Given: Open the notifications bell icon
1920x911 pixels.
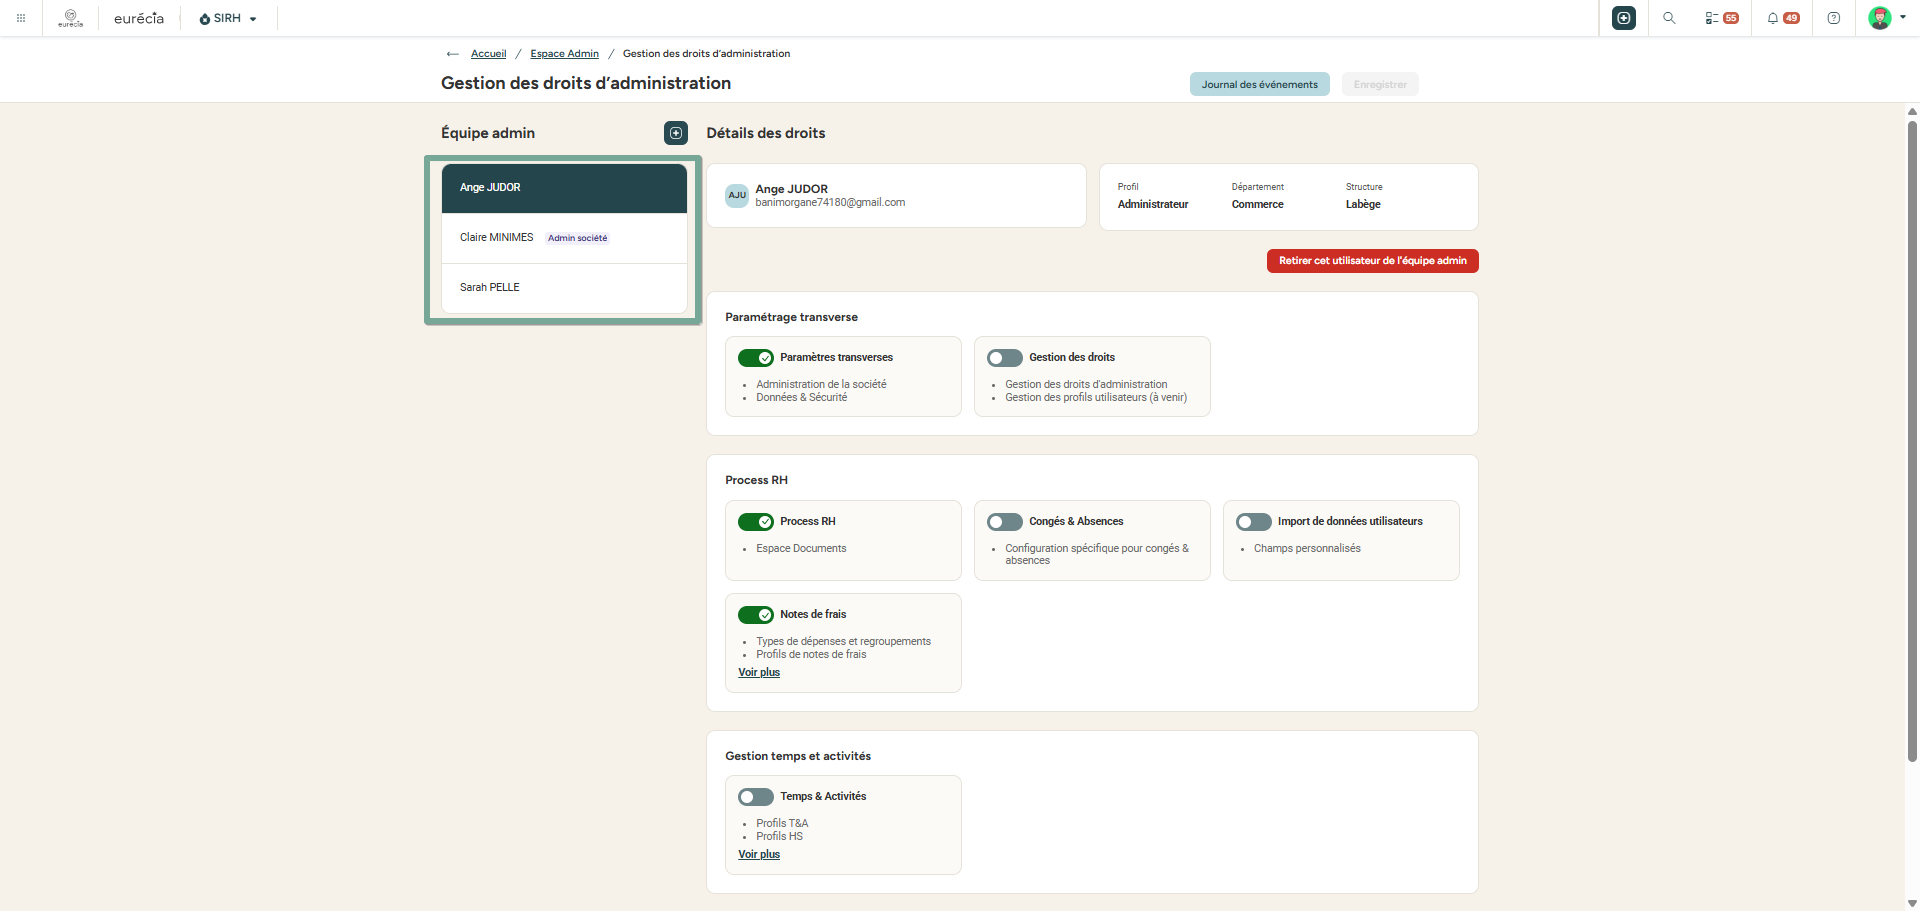Looking at the screenshot, I should click(1783, 18).
